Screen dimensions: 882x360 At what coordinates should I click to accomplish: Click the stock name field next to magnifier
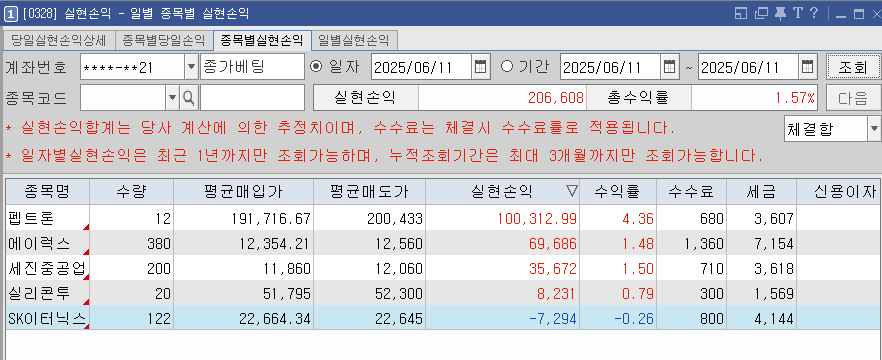252,98
